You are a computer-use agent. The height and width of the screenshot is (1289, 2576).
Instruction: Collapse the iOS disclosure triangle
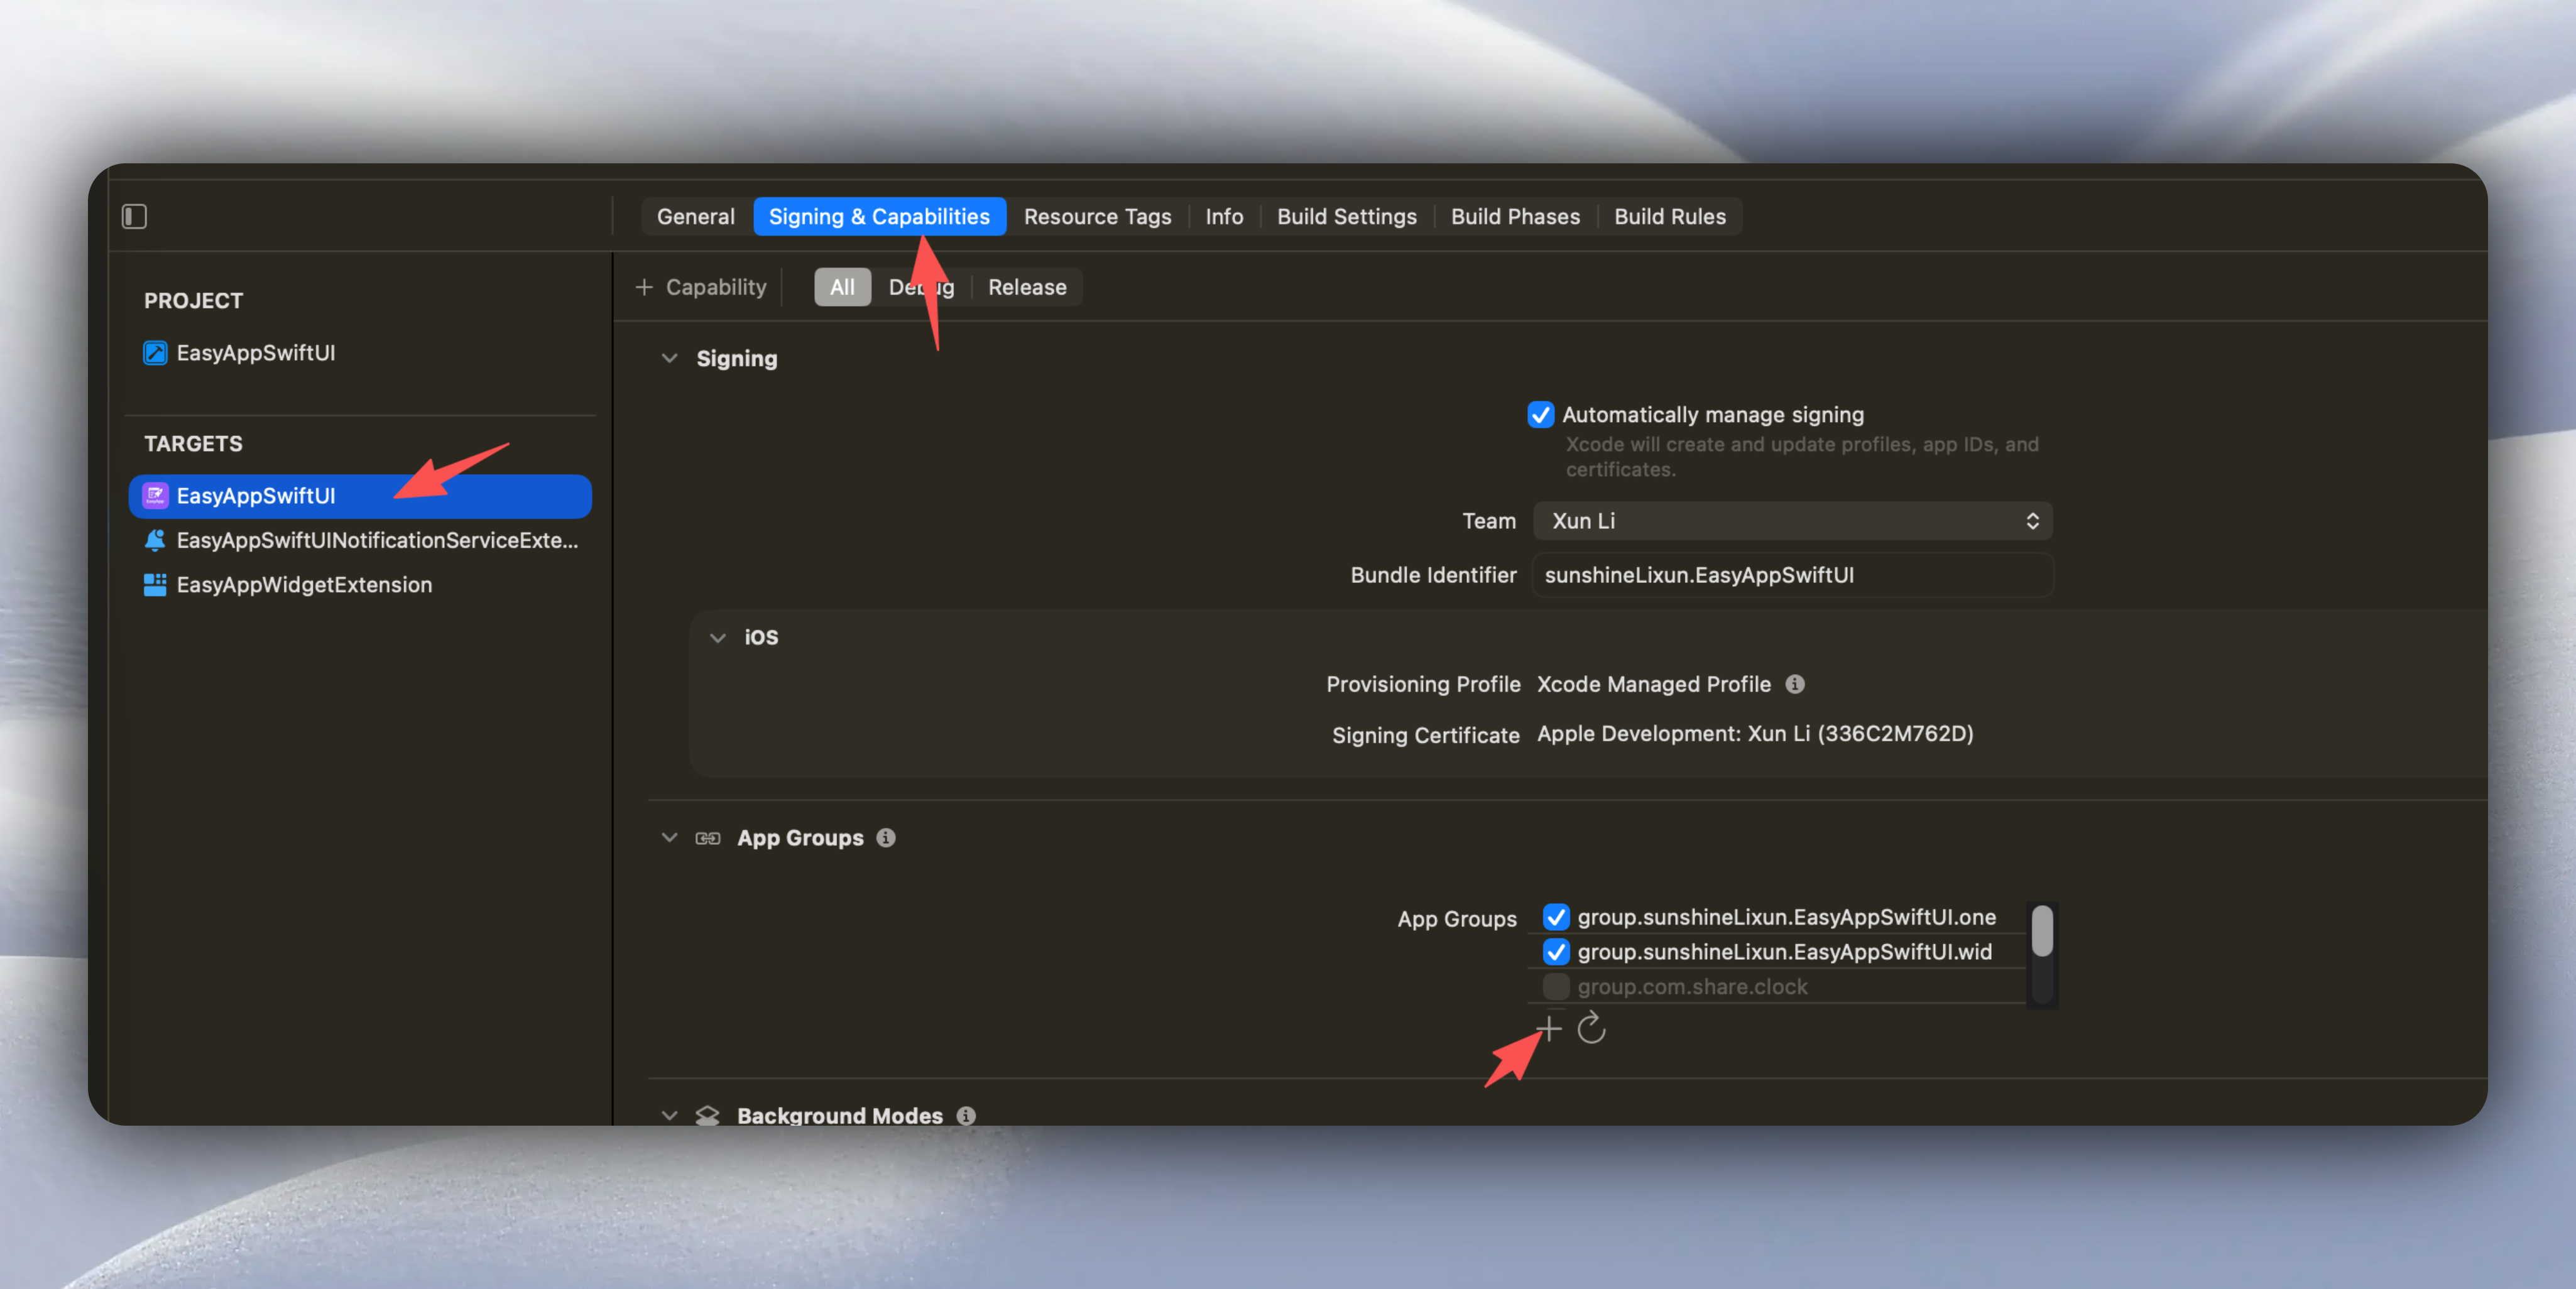coord(717,637)
